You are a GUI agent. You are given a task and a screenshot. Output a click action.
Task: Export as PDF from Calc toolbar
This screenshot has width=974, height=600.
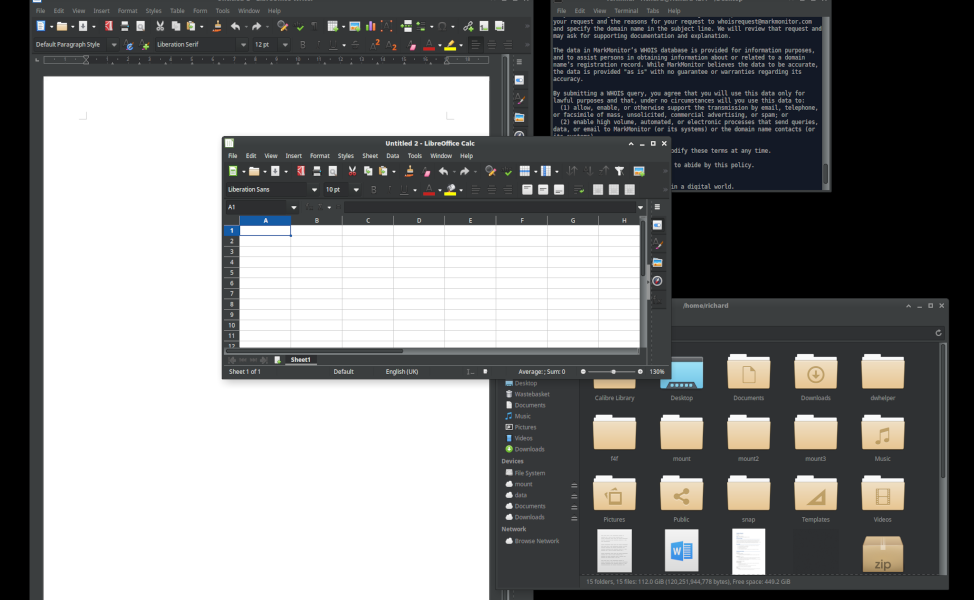pyautogui.click(x=301, y=171)
